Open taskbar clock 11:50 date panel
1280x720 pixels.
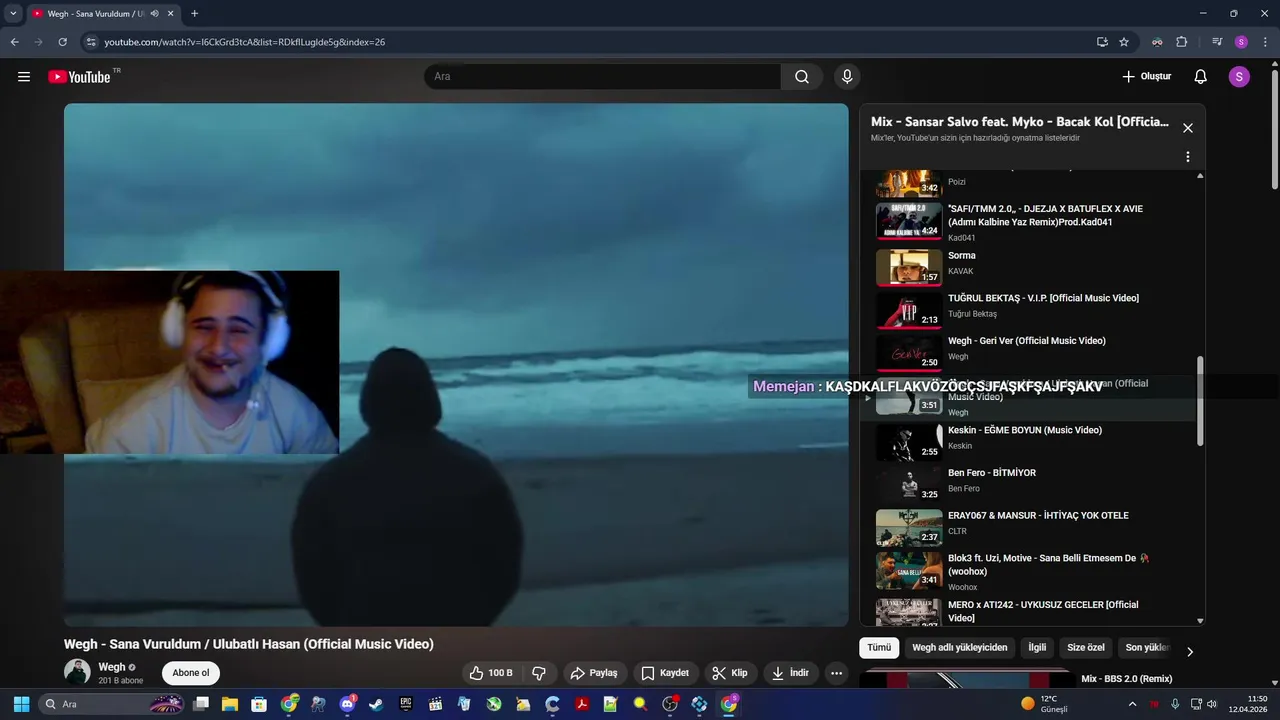click(1248, 704)
